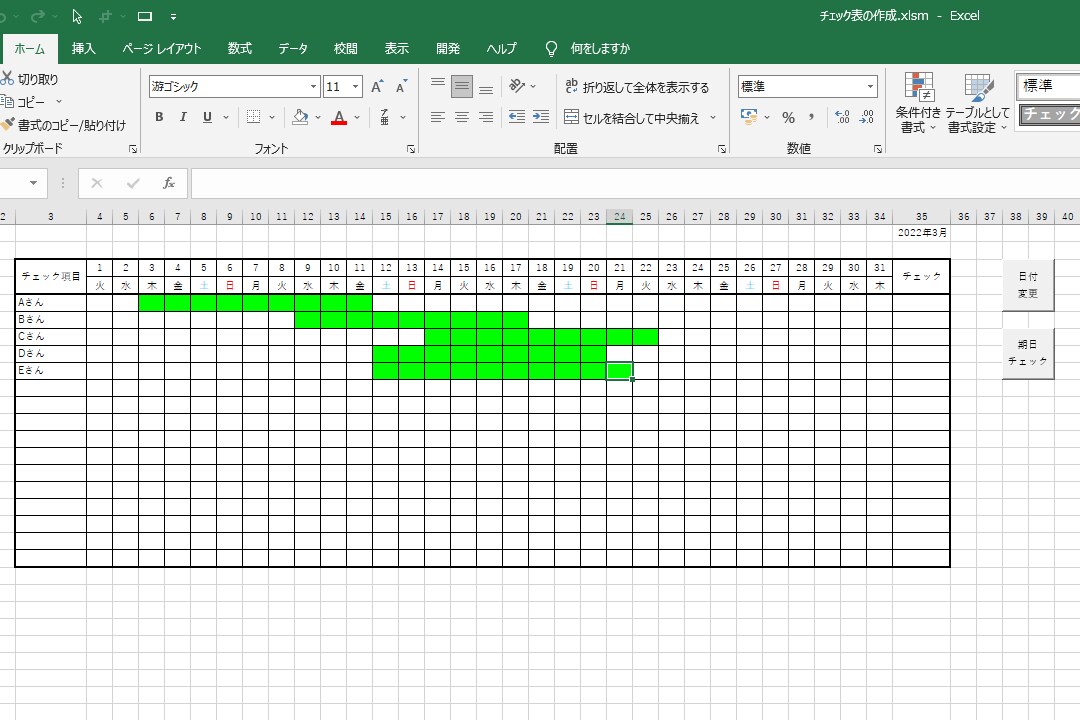1080x720 pixels.
Task: Select the 標準 cell style
Action: click(1048, 86)
